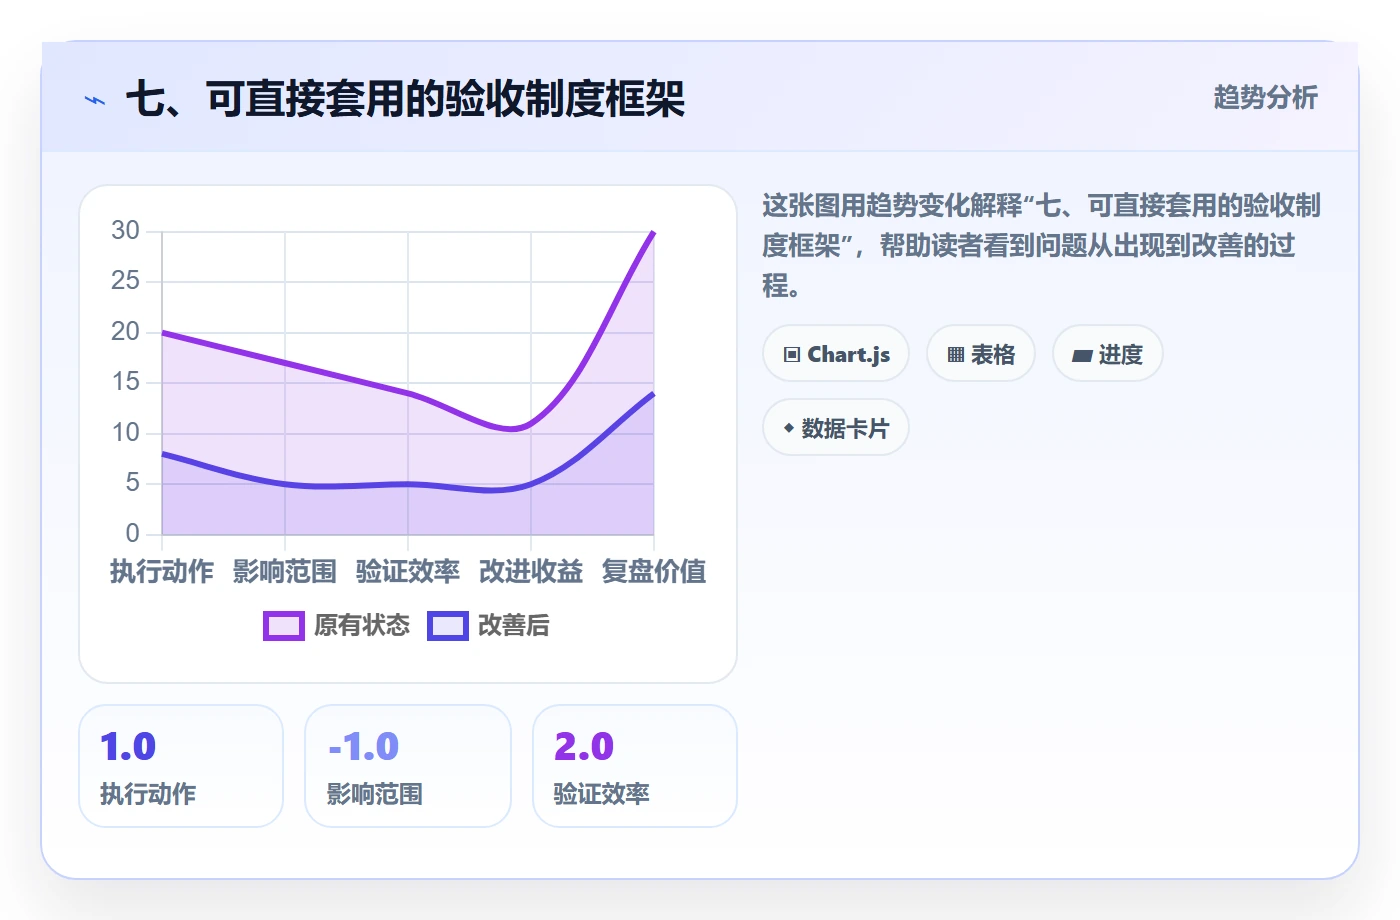This screenshot has width=1400, height=920.
Task: Toggle 改善后 legend swatch
Action: click(448, 626)
